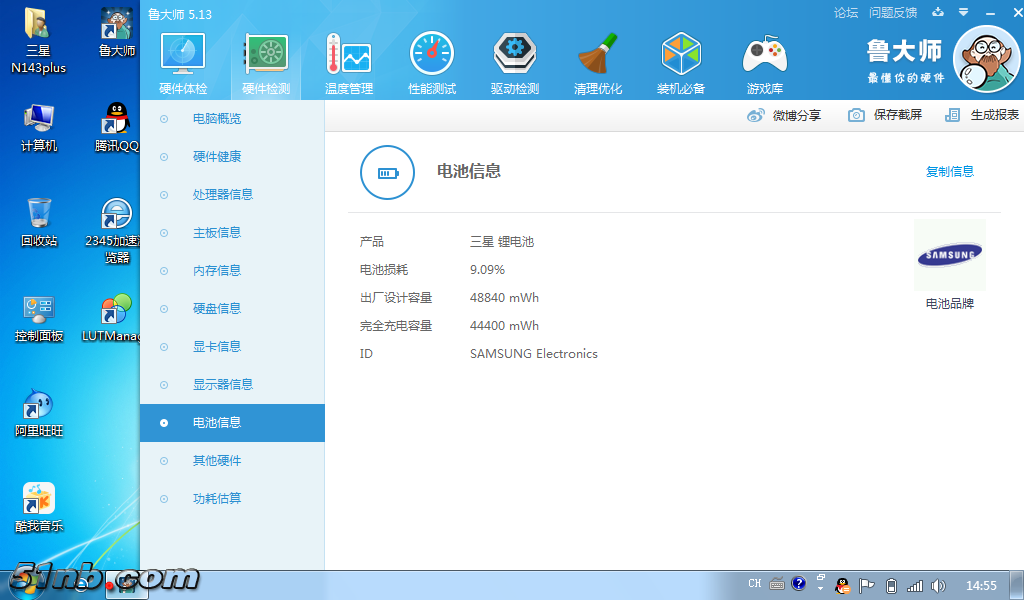
Task: Open the 论坛 forum link in title bar
Action: coord(846,13)
